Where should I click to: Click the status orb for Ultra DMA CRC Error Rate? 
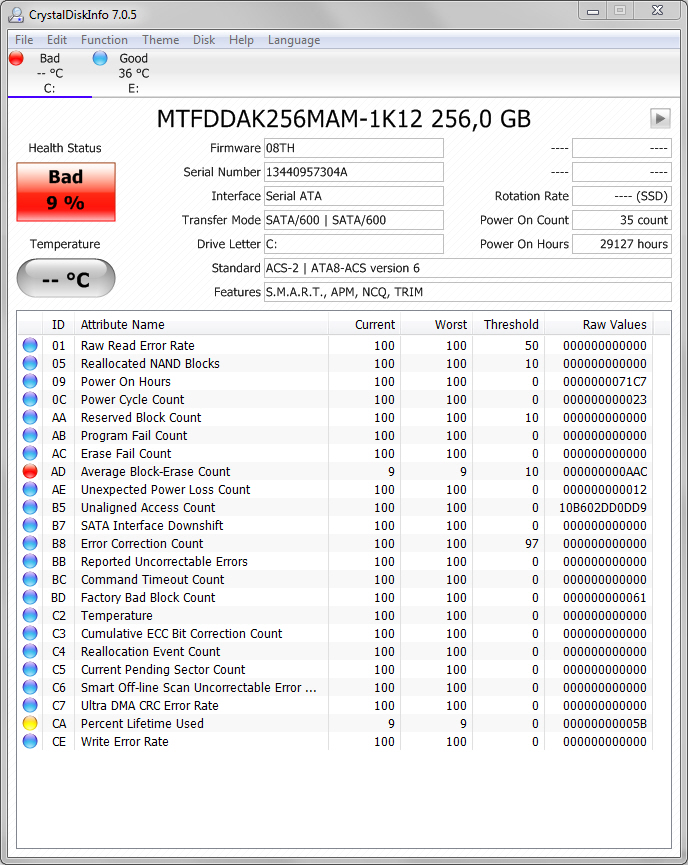pos(30,706)
